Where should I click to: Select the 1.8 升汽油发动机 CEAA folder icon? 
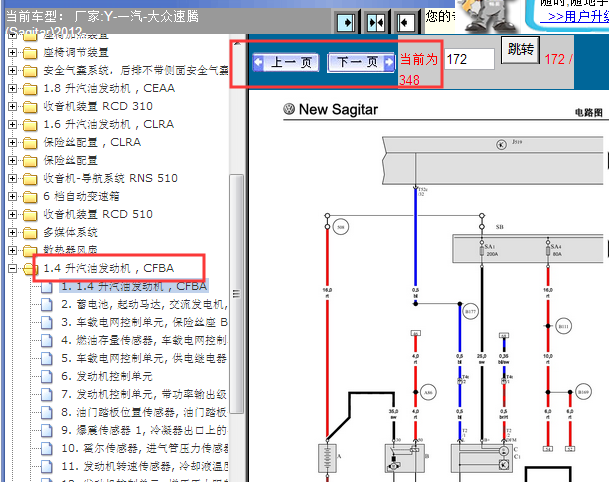click(30, 89)
